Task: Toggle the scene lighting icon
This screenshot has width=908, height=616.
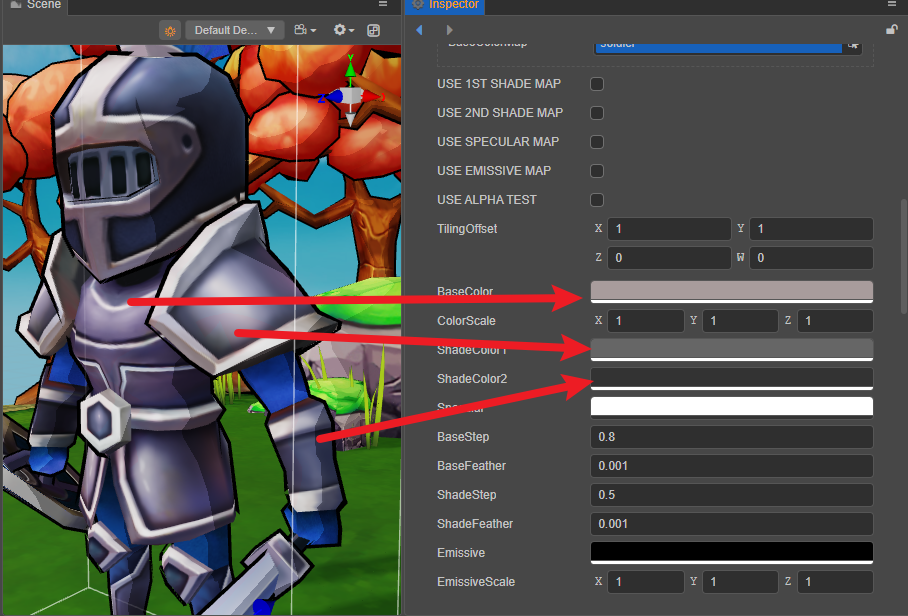Action: 170,30
